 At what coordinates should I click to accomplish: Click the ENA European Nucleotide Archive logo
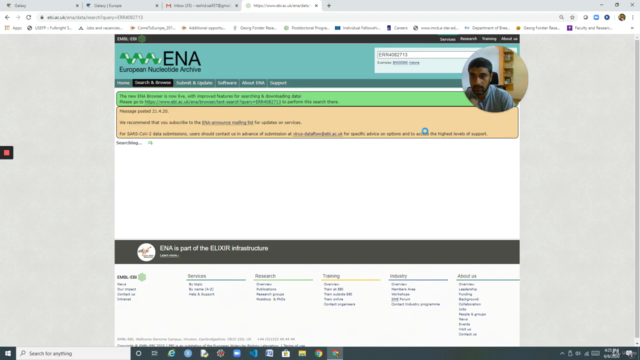click(160, 62)
